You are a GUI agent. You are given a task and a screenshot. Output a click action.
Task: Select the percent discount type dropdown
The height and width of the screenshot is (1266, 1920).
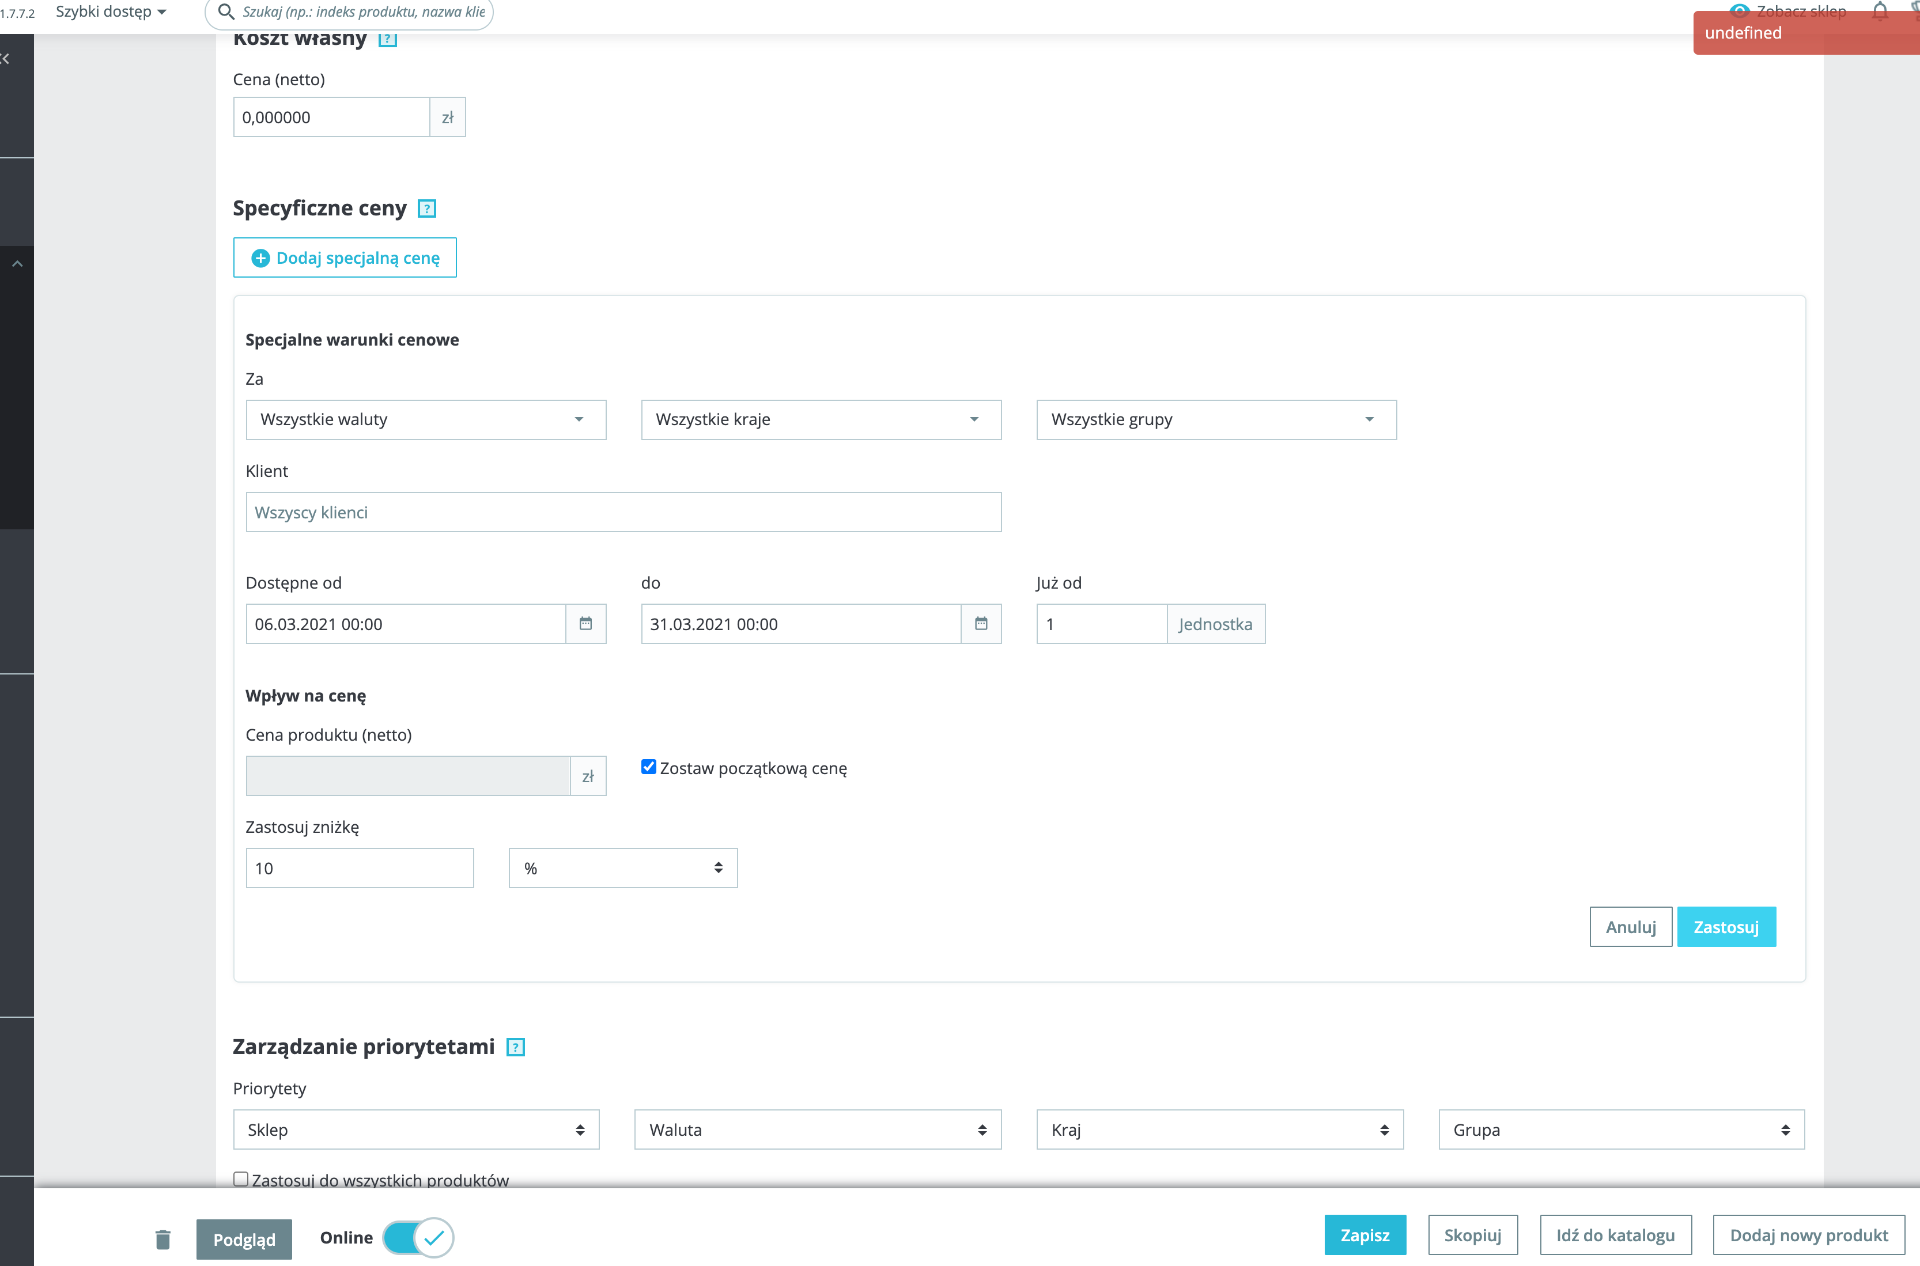click(x=623, y=868)
